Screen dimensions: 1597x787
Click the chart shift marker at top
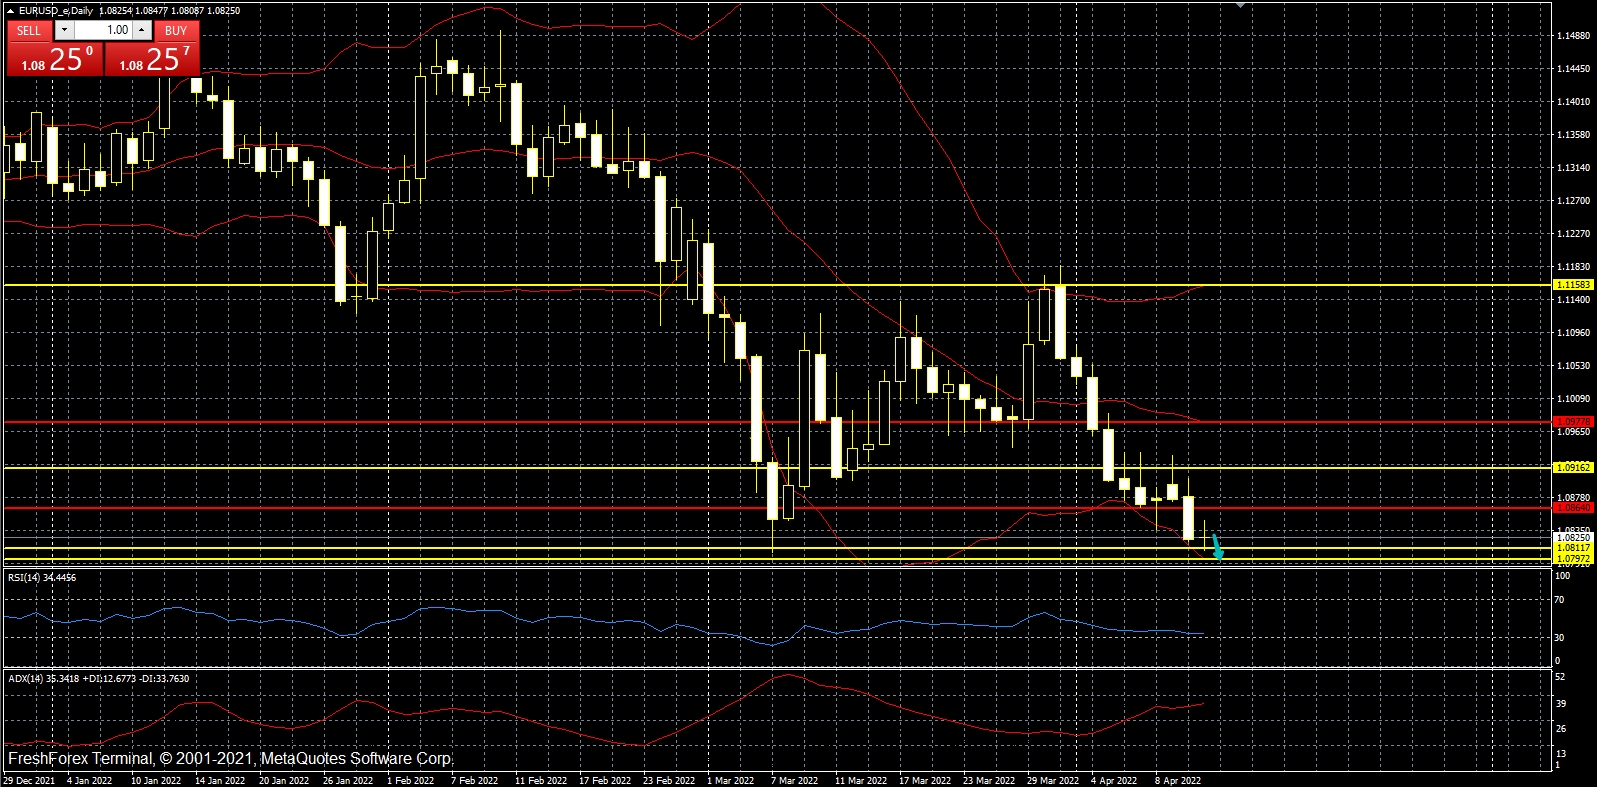1240,6
